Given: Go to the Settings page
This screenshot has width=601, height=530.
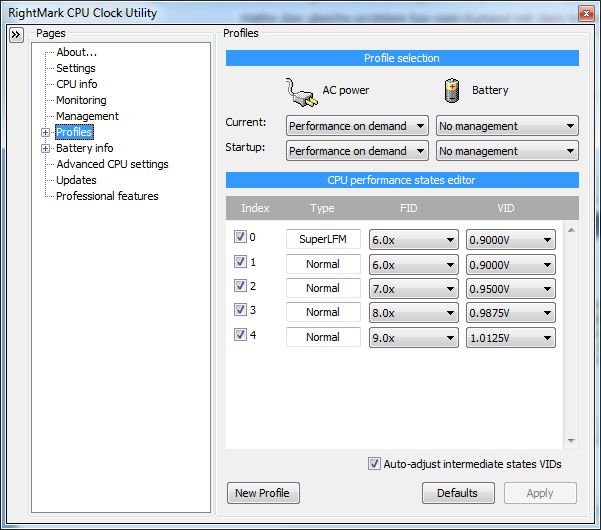Looking at the screenshot, I should (x=76, y=68).
